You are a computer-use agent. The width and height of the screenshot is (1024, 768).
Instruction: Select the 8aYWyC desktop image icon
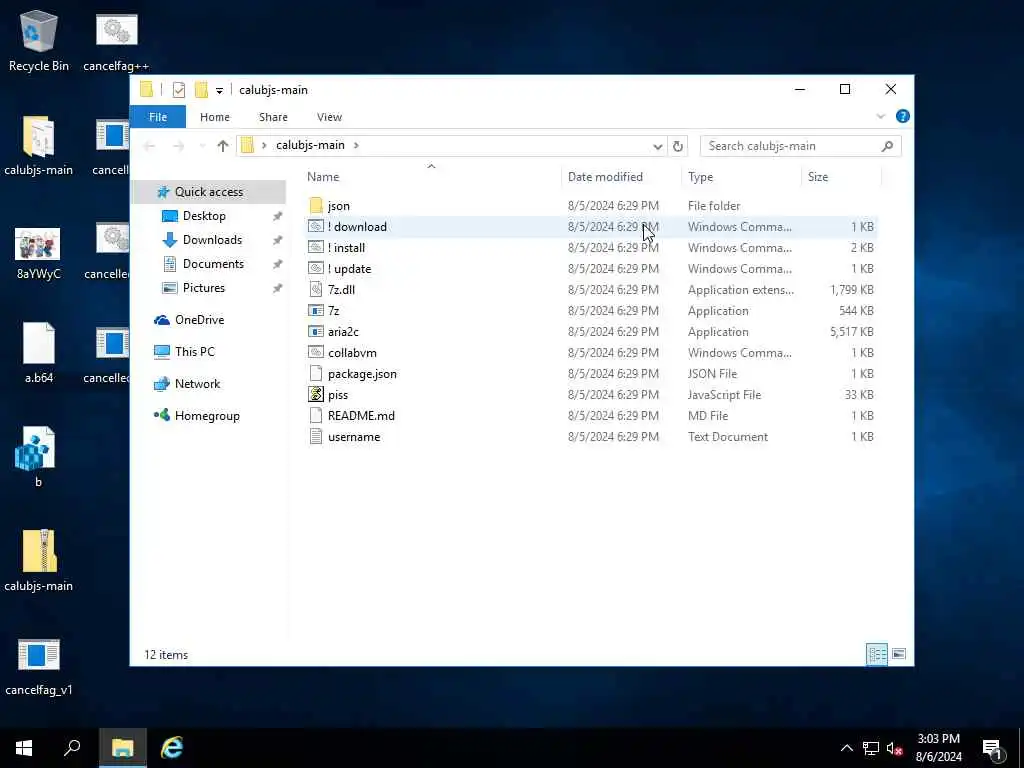coord(39,253)
